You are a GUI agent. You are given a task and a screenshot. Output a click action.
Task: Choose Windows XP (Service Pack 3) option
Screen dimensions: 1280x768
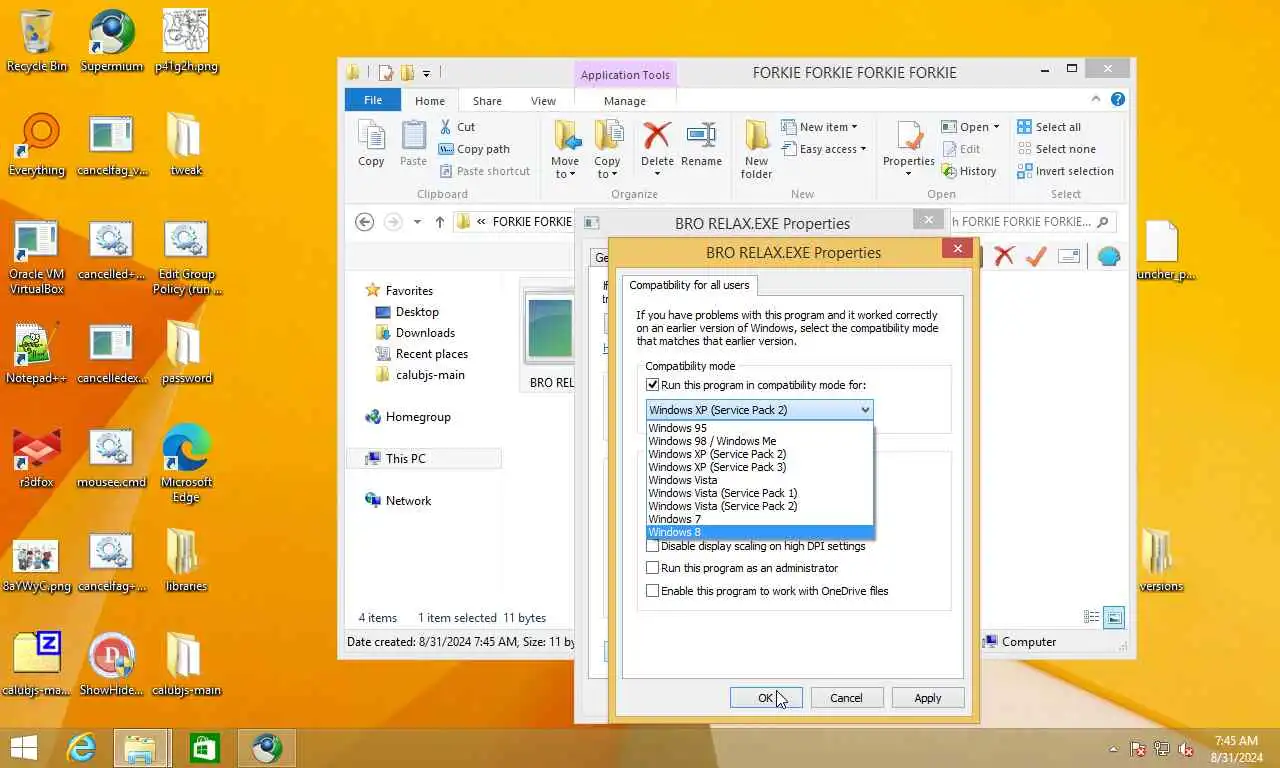coord(760,467)
